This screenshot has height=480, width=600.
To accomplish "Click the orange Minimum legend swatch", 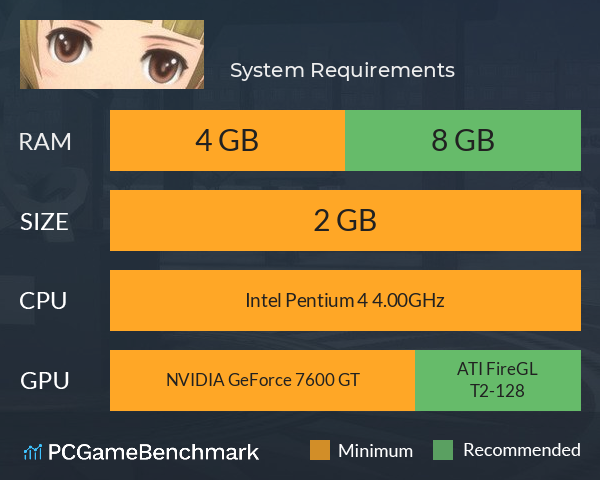I will [320, 450].
